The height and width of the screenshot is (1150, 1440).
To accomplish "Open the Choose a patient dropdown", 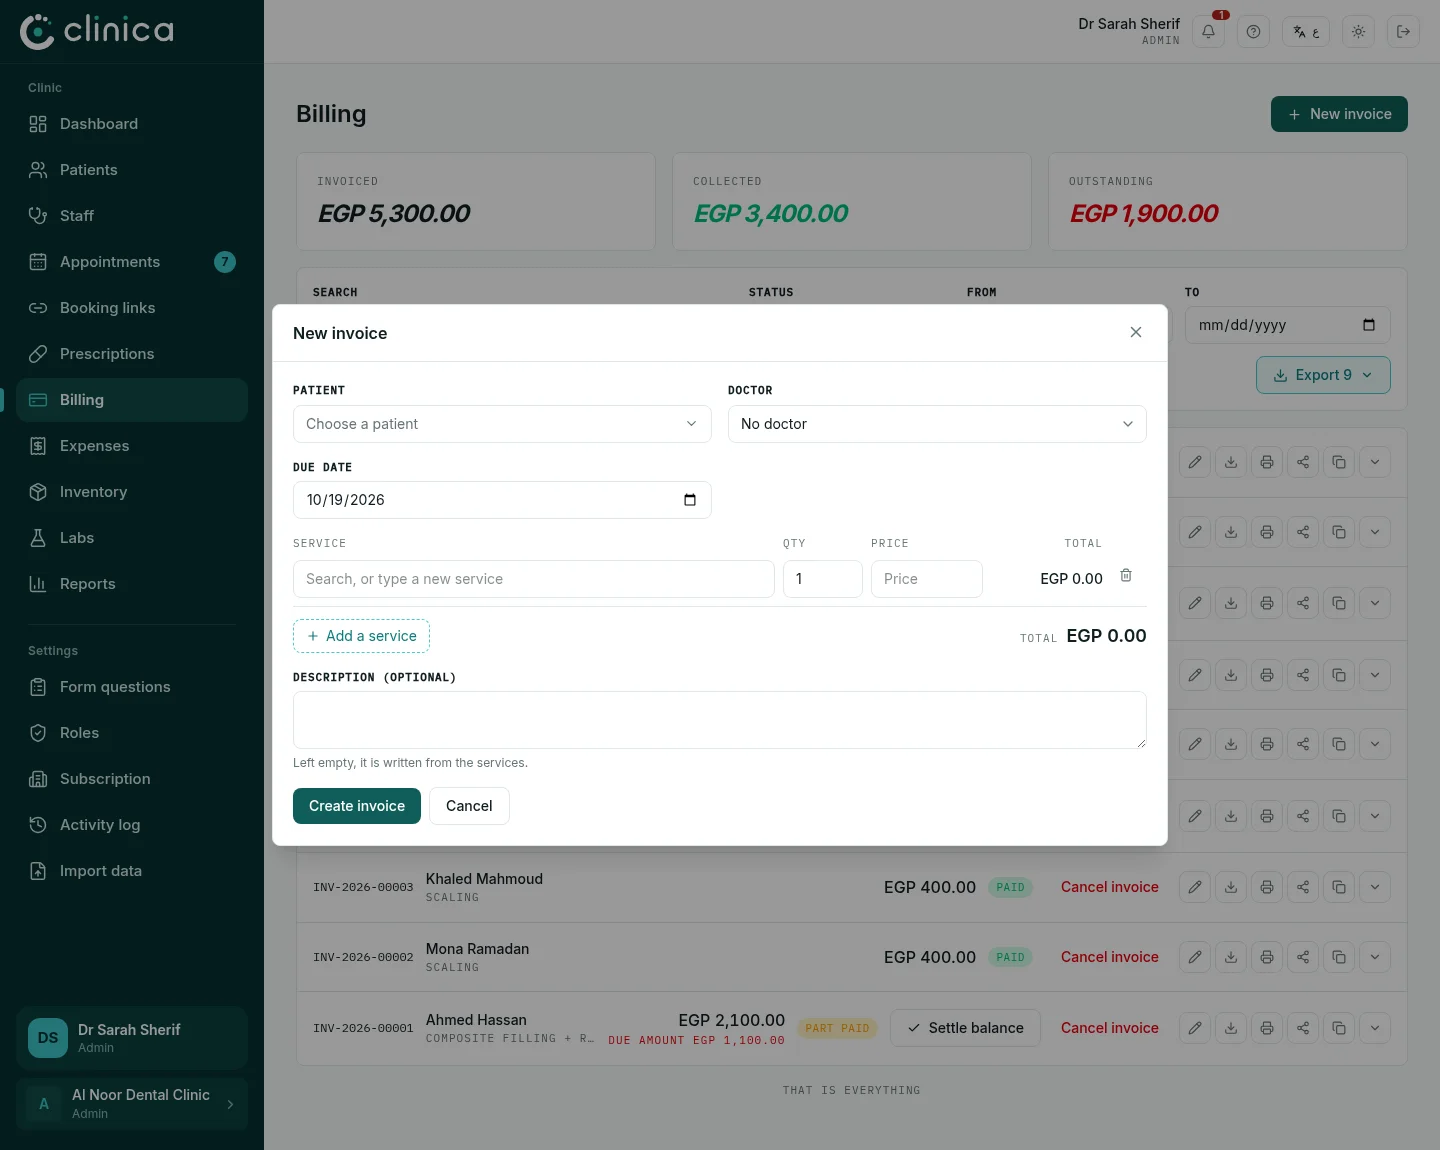I will pyautogui.click(x=502, y=424).
